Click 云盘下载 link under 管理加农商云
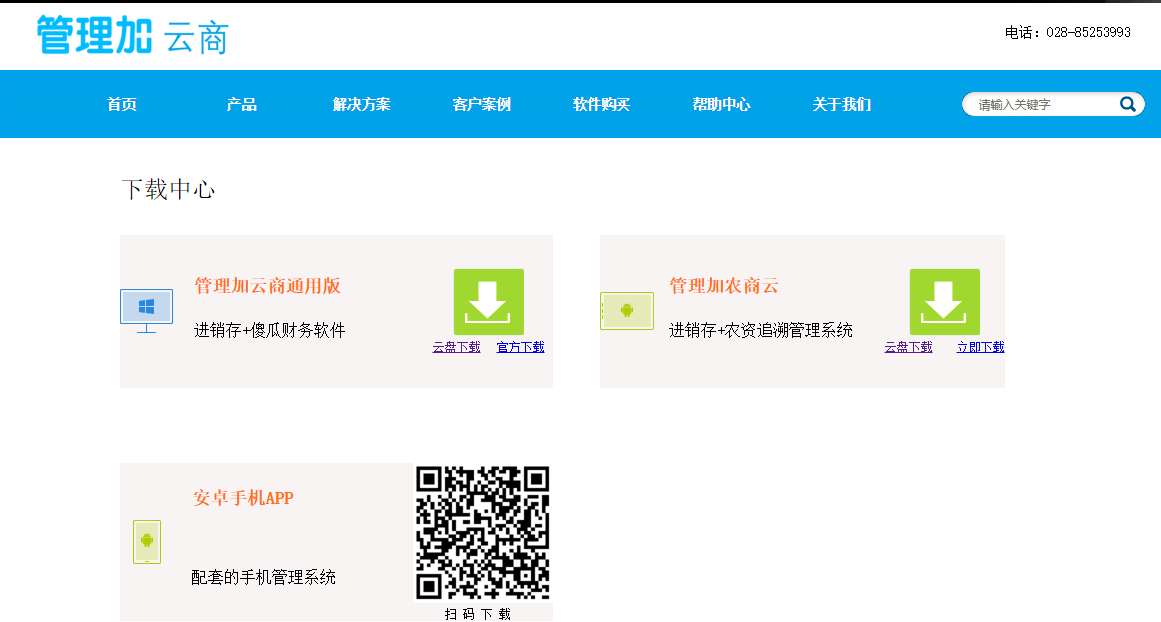1161x622 pixels. [909, 347]
